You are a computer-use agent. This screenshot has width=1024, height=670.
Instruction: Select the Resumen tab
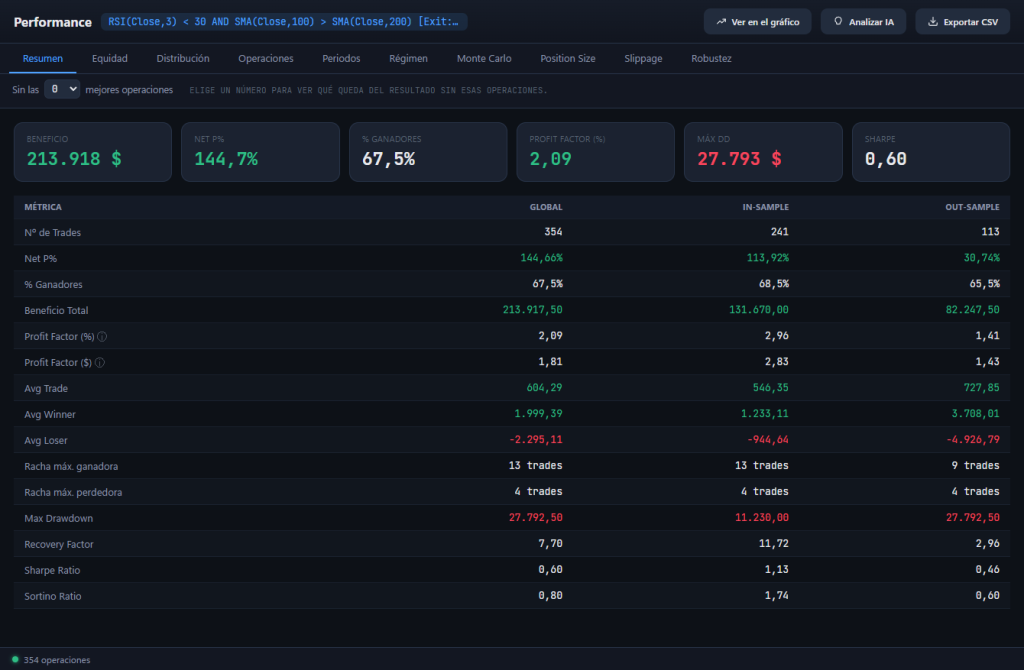coord(43,58)
